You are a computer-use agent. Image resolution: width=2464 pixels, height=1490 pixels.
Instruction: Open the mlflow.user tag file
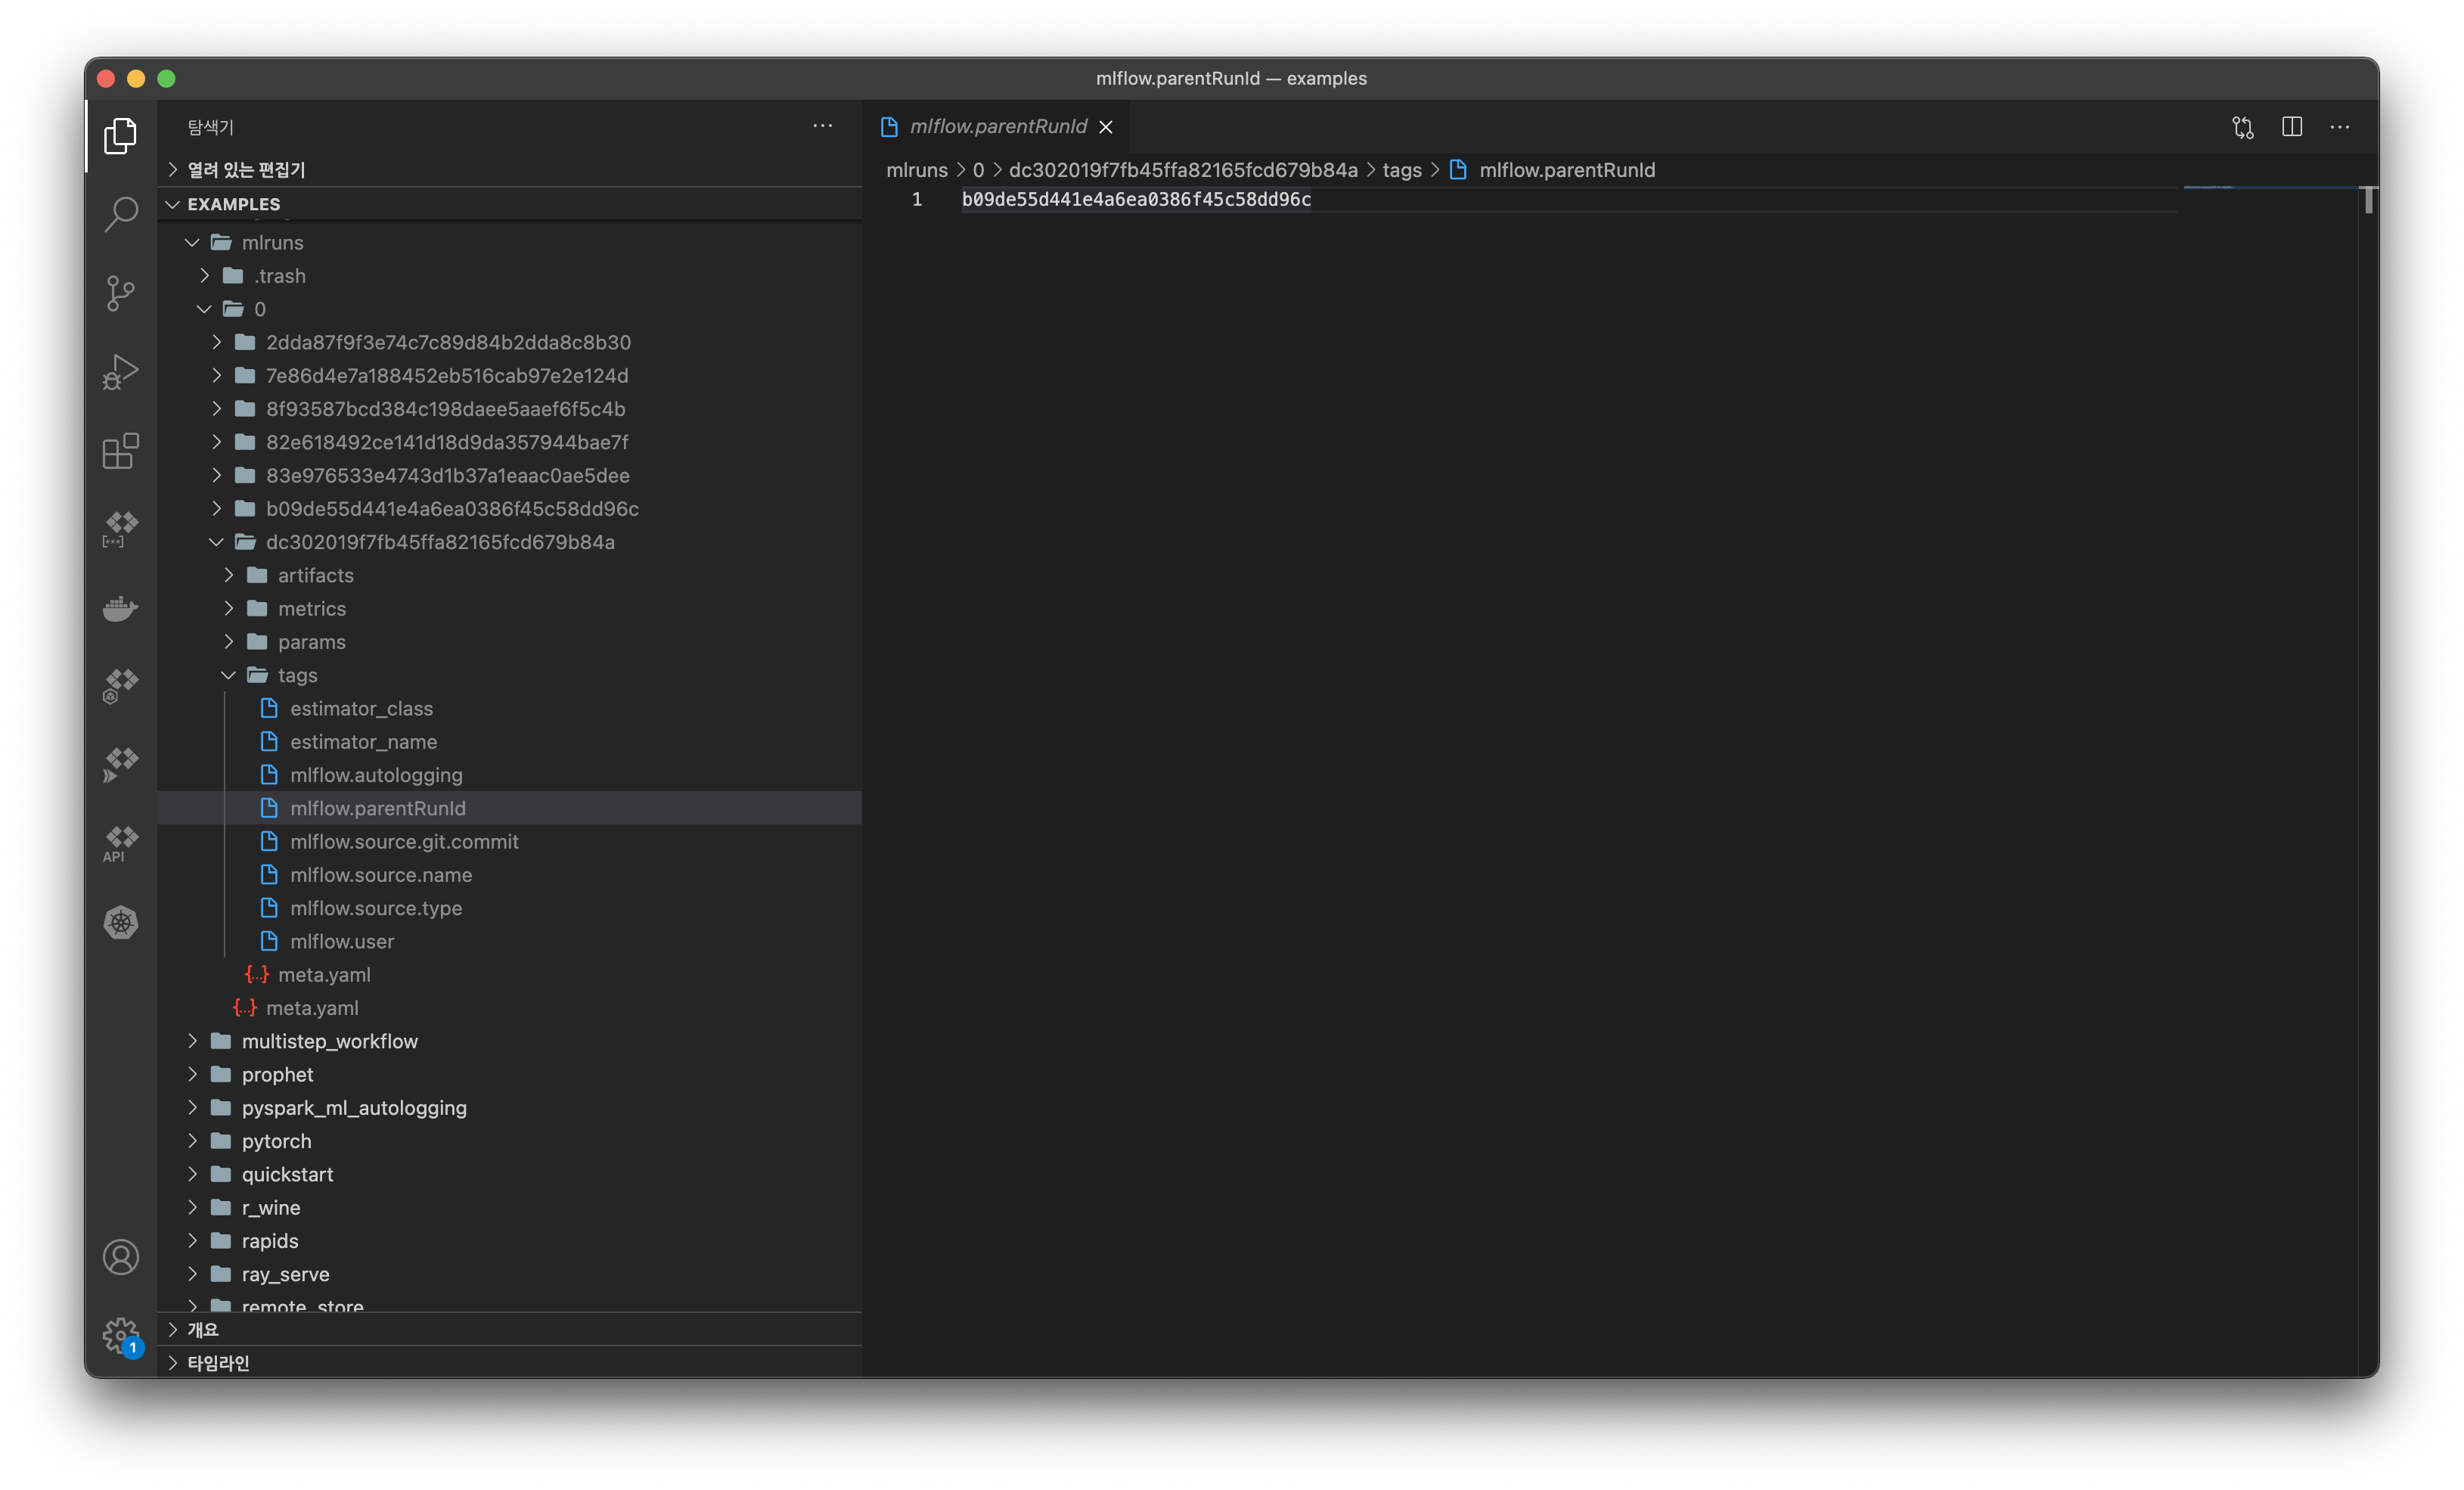coord(342,941)
